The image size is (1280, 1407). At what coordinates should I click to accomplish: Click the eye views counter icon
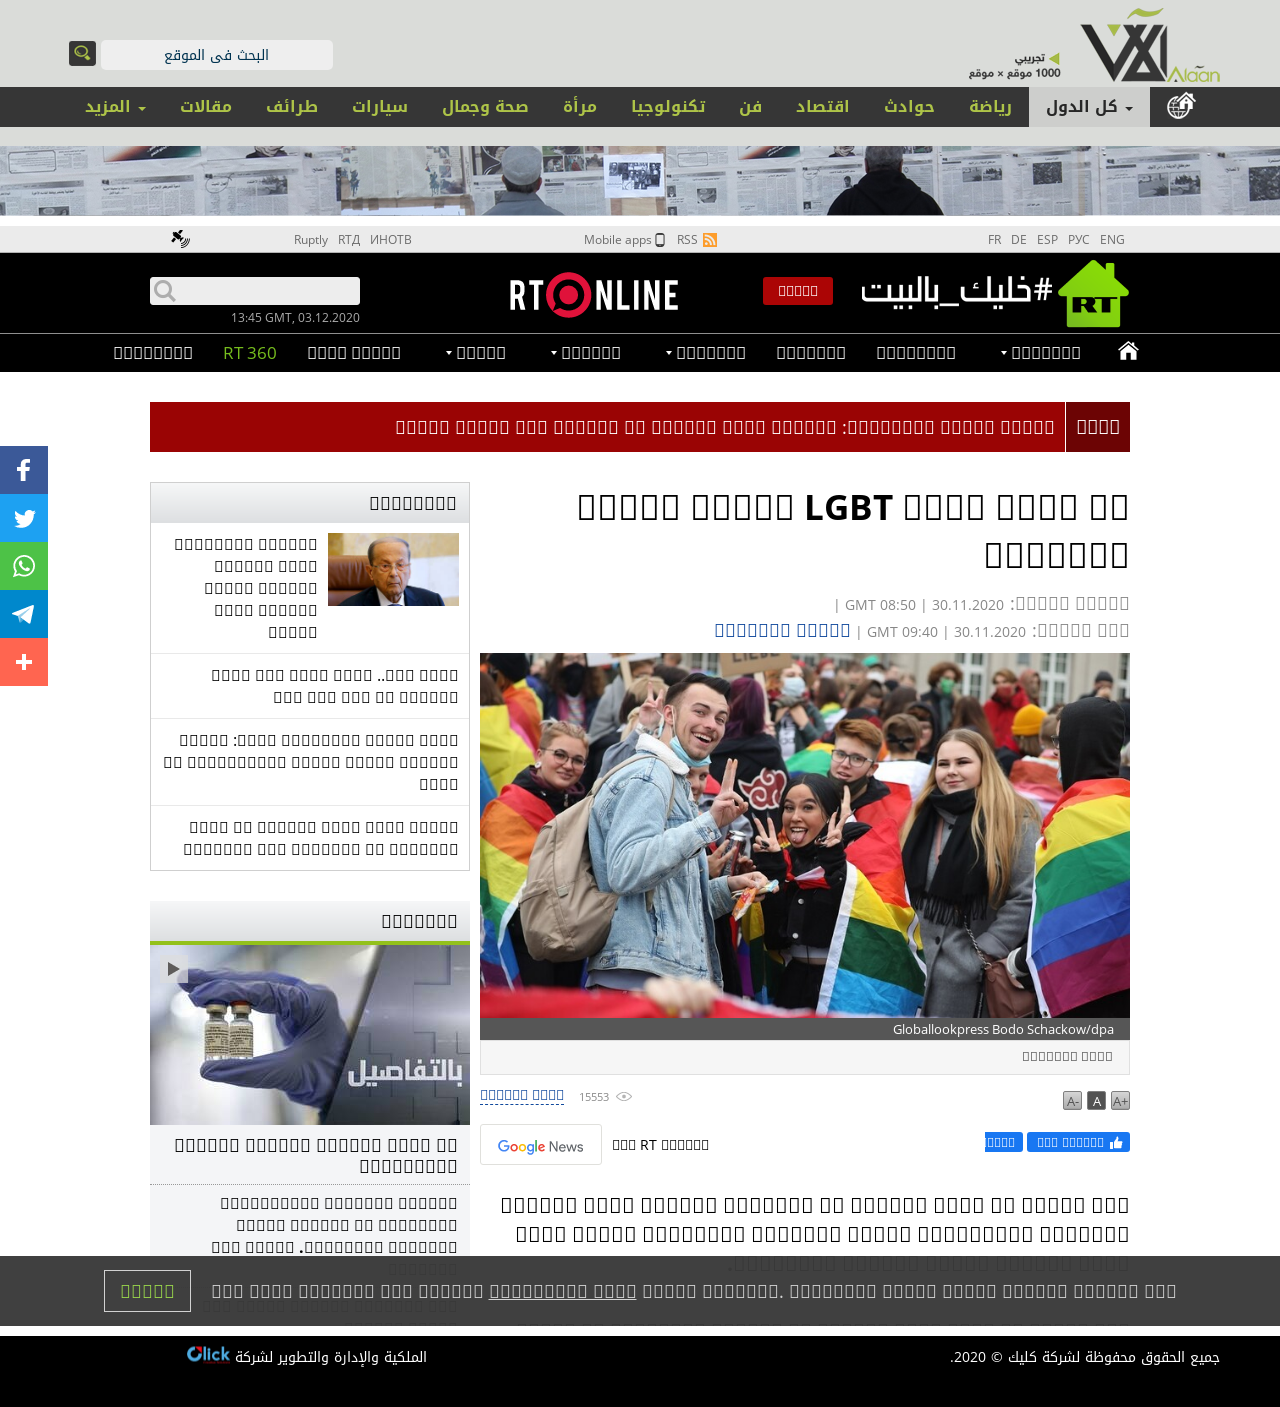[x=624, y=1097]
